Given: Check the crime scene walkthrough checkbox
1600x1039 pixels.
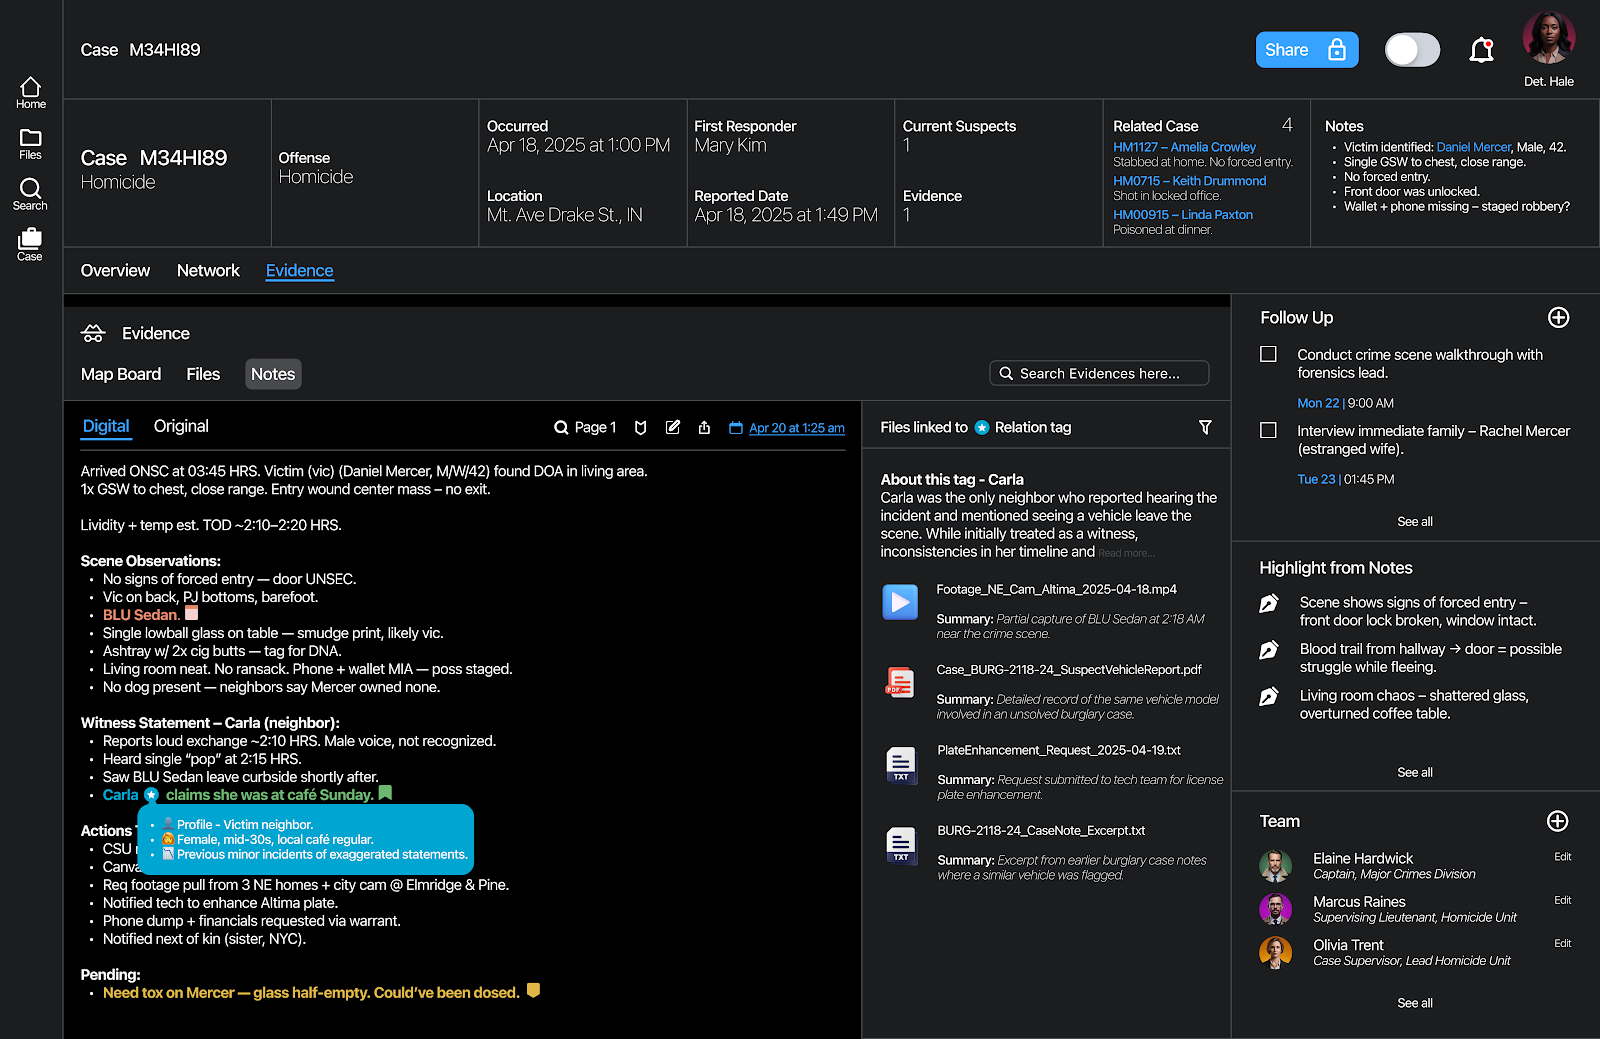Looking at the screenshot, I should point(1268,354).
